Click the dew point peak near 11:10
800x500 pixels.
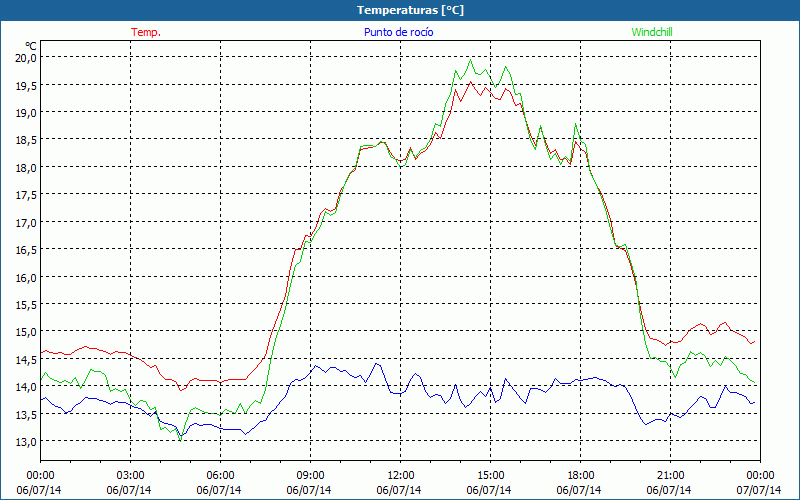pos(377,364)
